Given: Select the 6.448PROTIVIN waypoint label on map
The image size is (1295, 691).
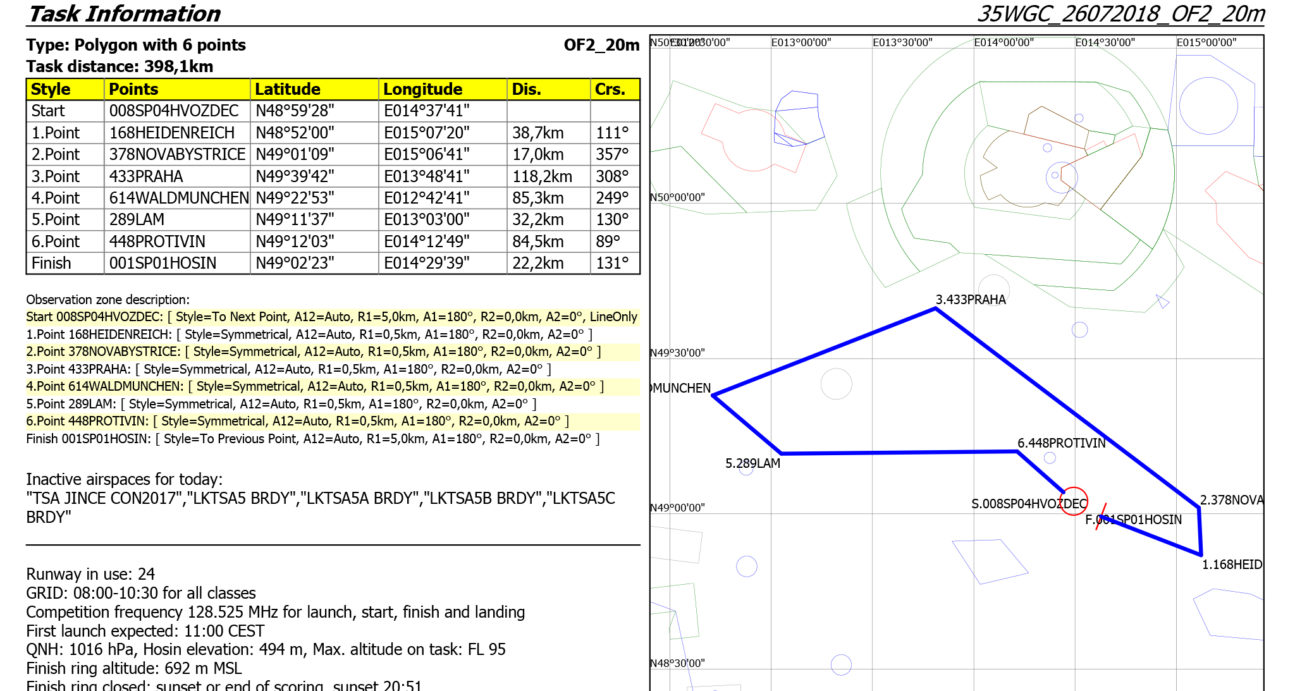Looking at the screenshot, I should tap(1061, 443).
